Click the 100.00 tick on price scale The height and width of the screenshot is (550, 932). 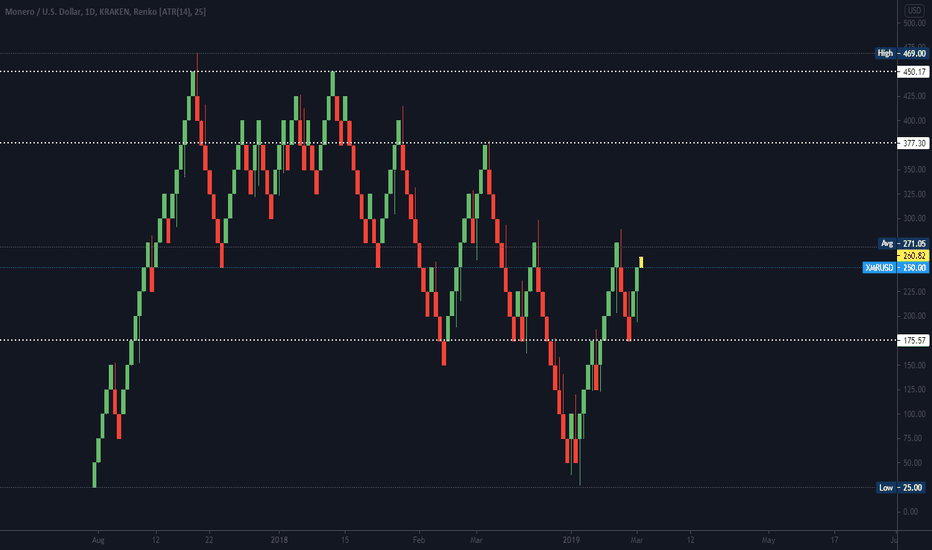(x=914, y=414)
